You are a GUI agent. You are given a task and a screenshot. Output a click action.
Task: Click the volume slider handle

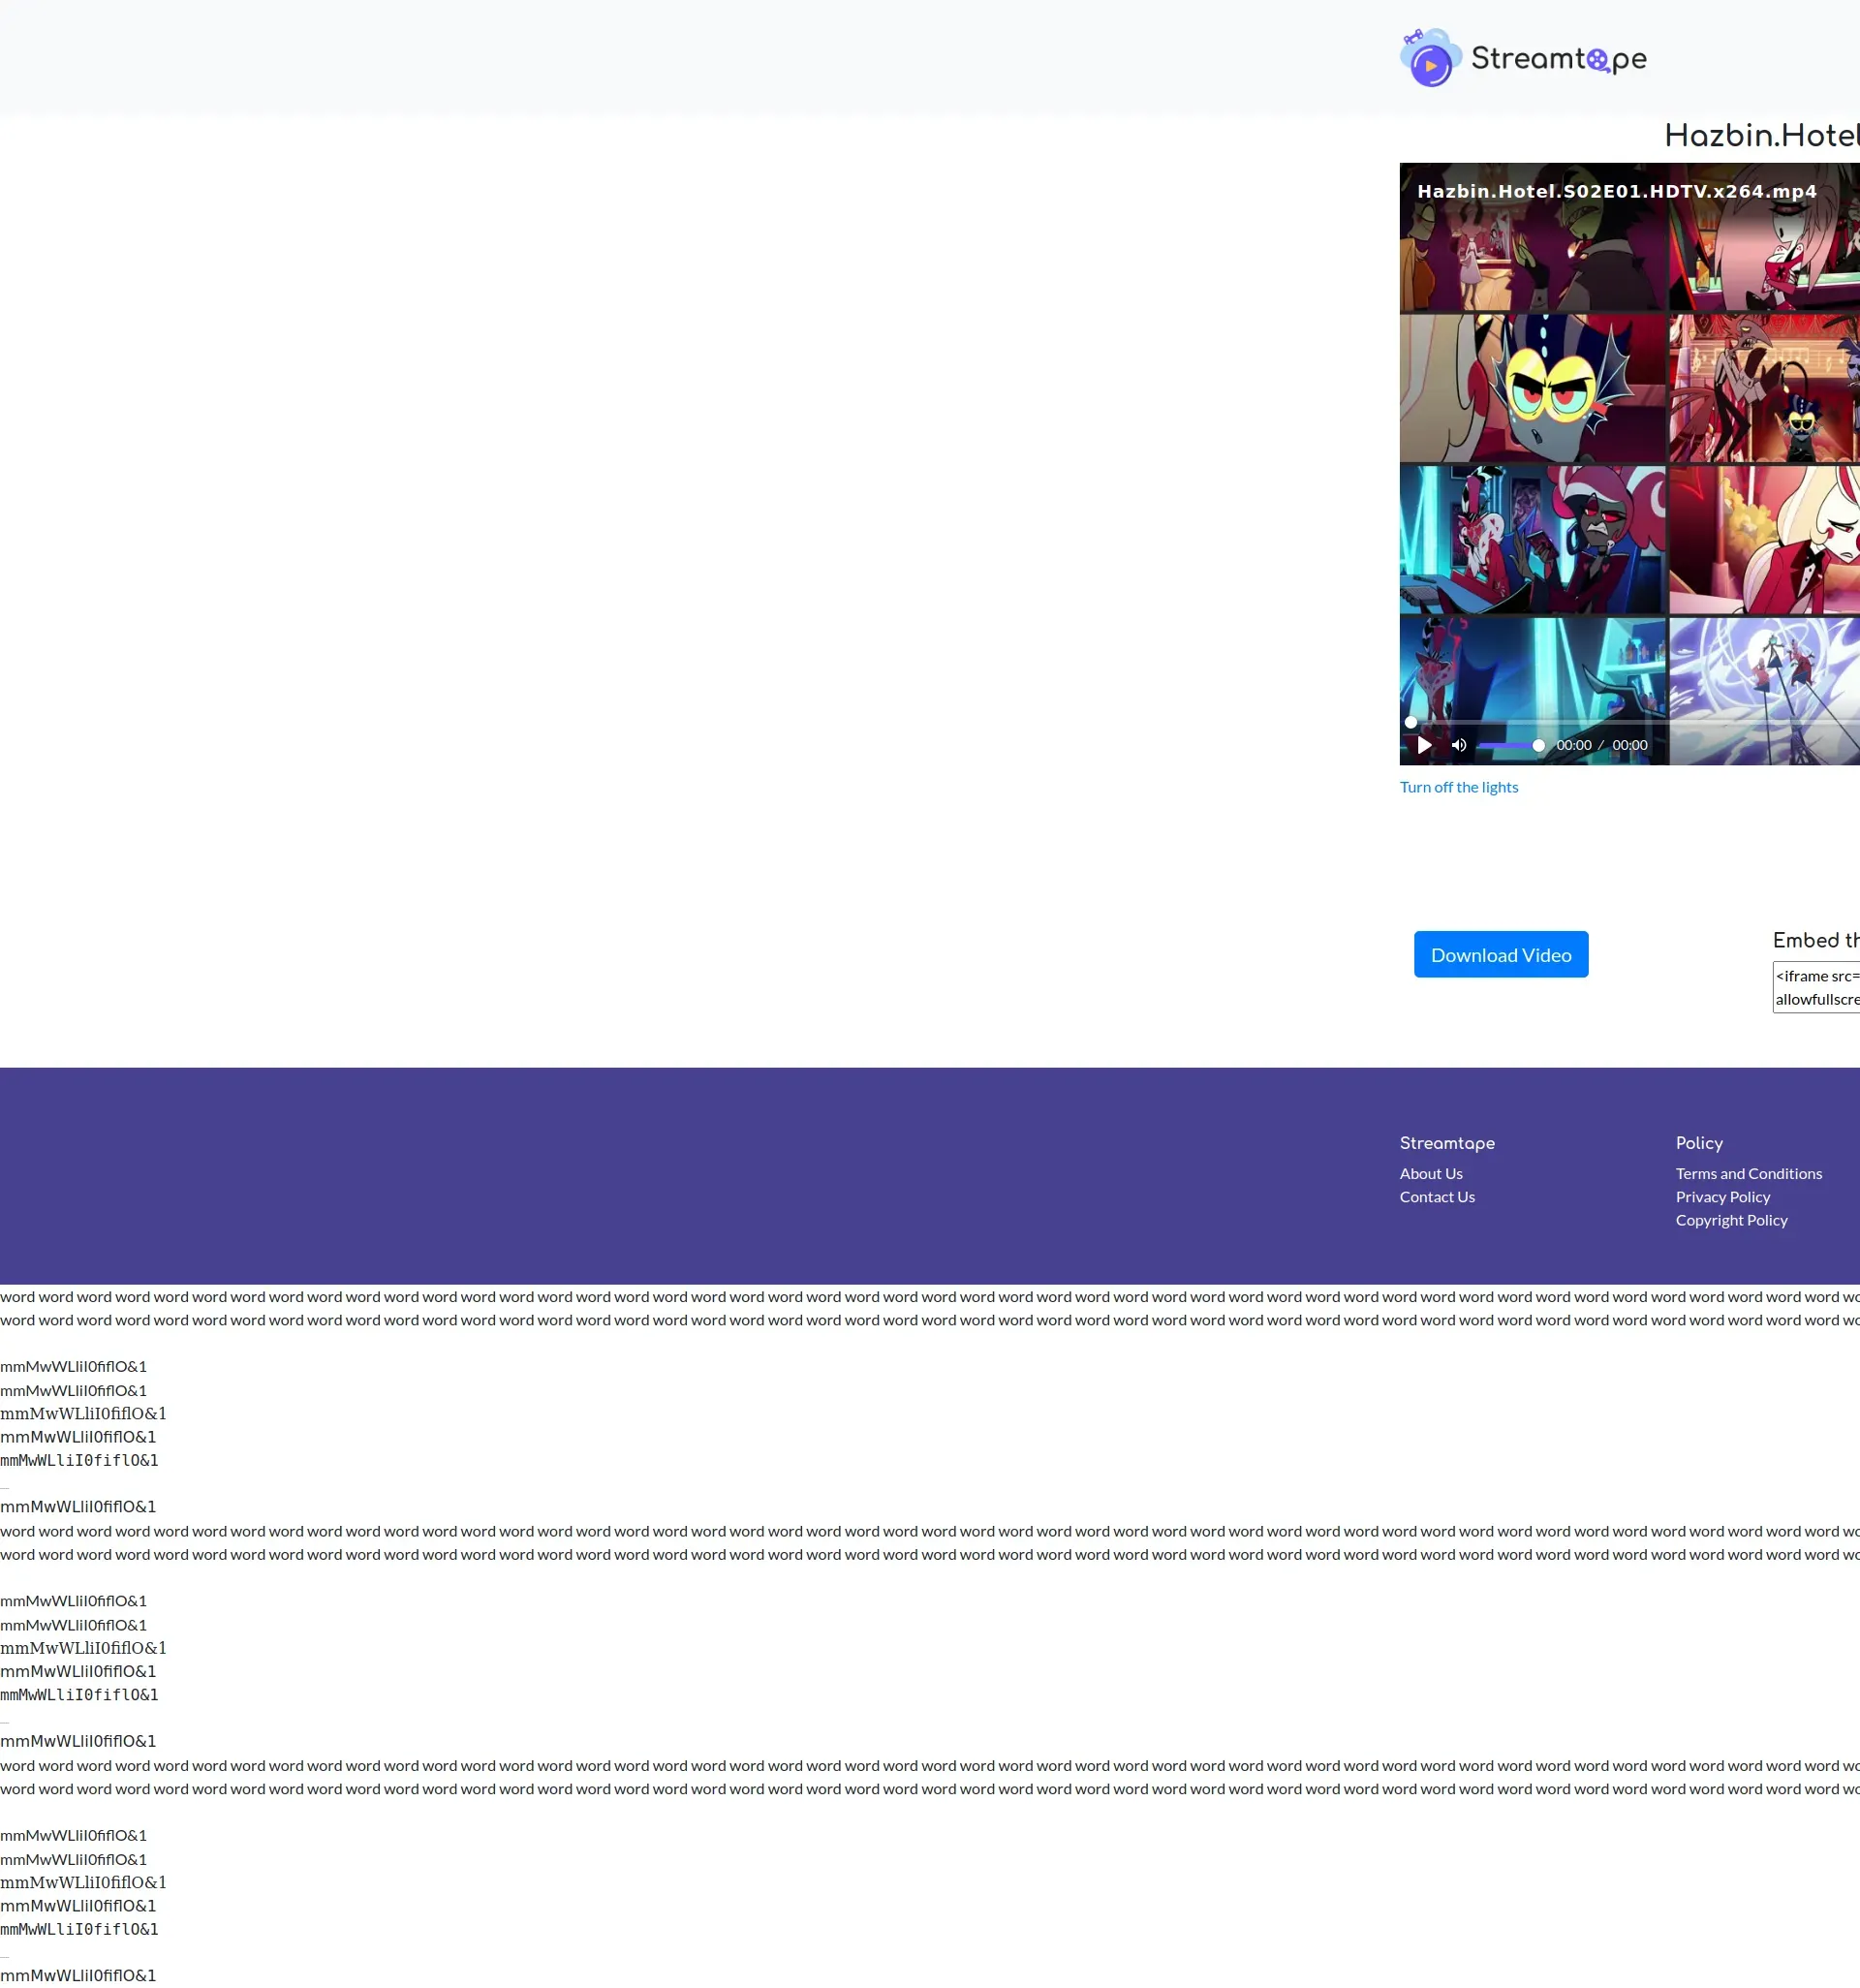[1538, 745]
